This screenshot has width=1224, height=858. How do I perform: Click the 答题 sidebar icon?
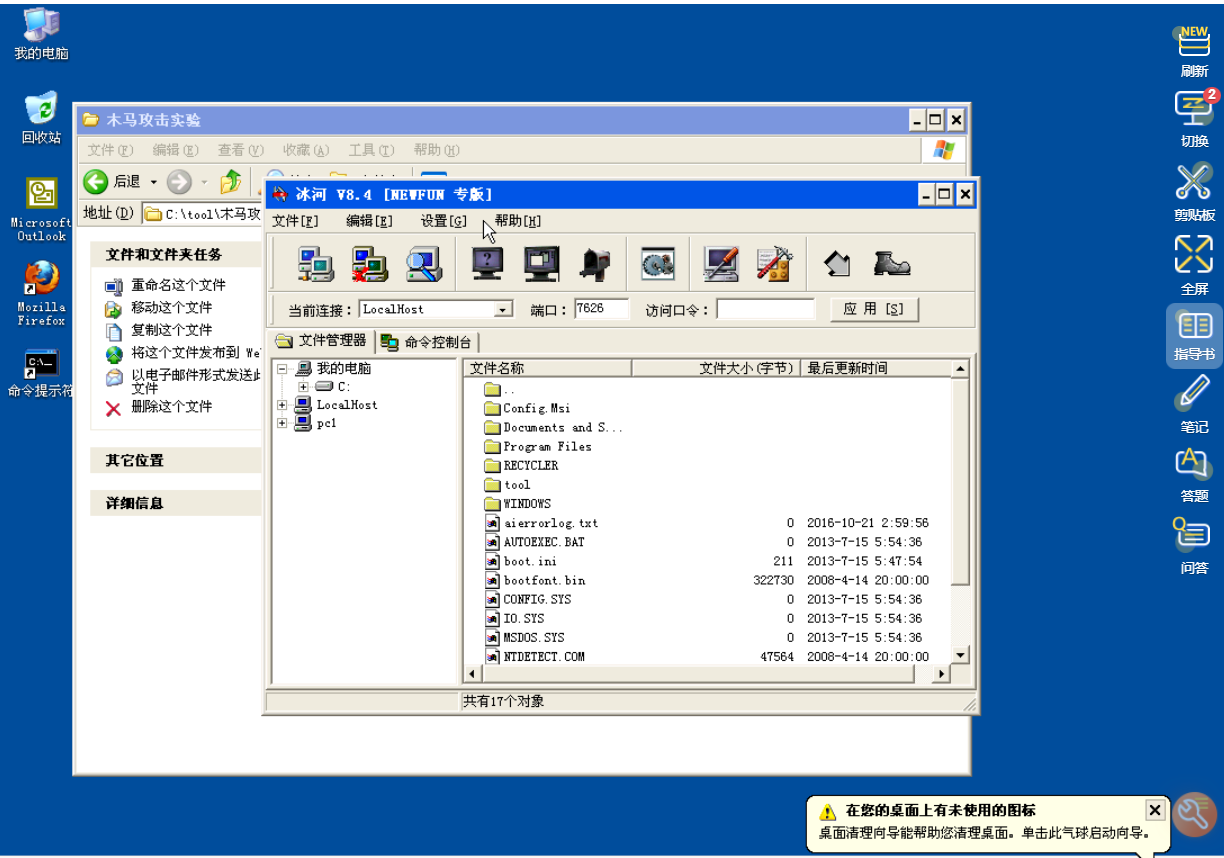coord(1194,474)
